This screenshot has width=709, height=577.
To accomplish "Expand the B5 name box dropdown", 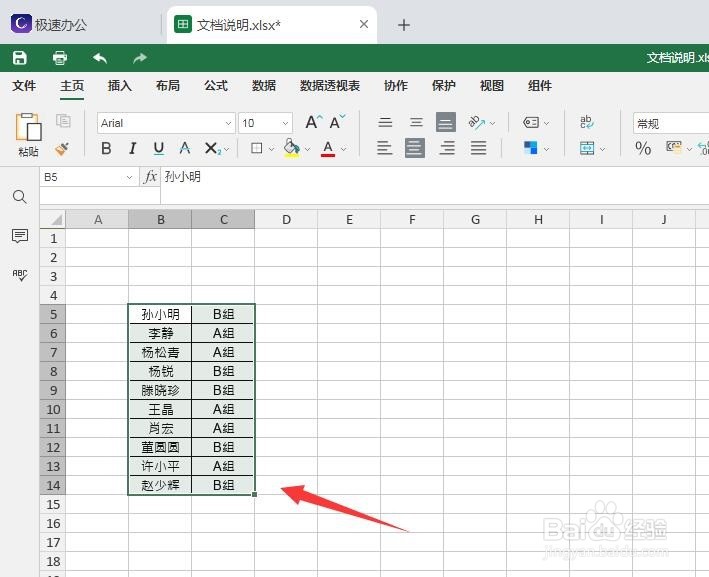I will pos(129,177).
